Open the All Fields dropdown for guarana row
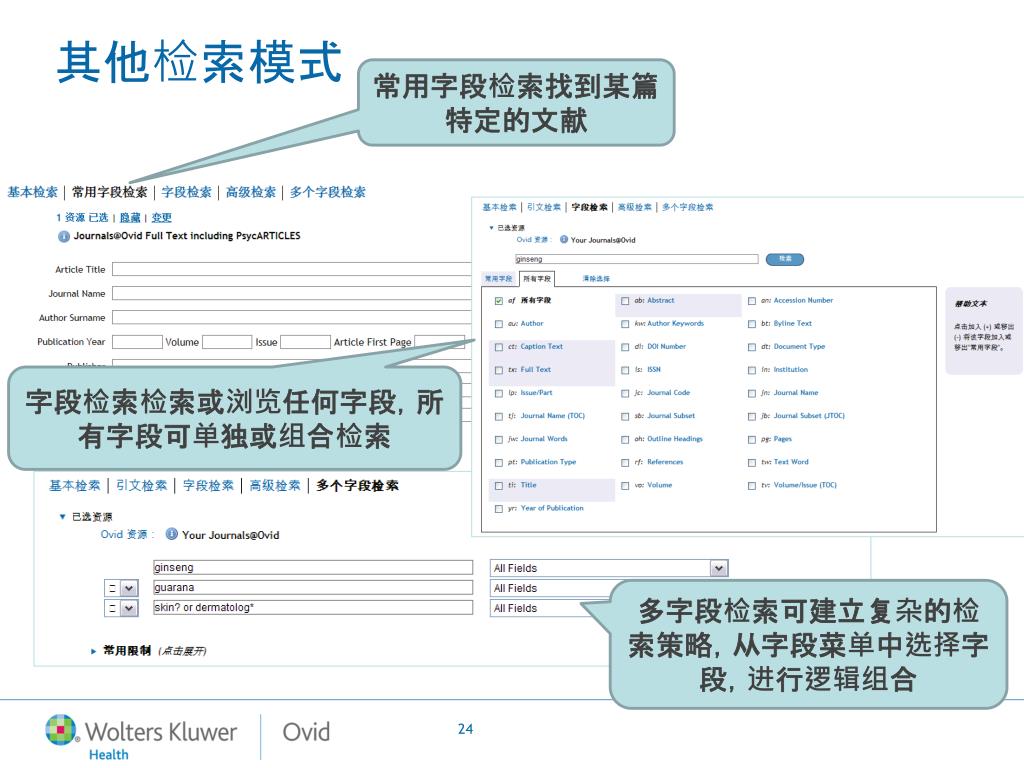This screenshot has height=768, width=1024. (552, 588)
